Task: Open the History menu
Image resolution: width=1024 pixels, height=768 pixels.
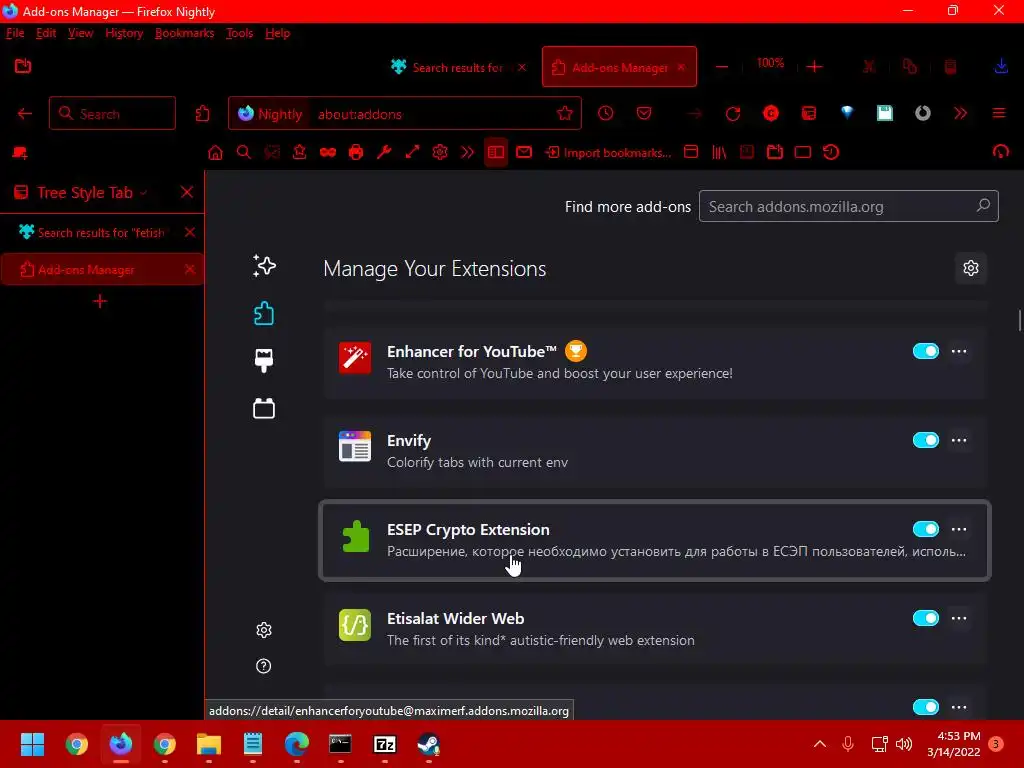Action: pos(124,33)
